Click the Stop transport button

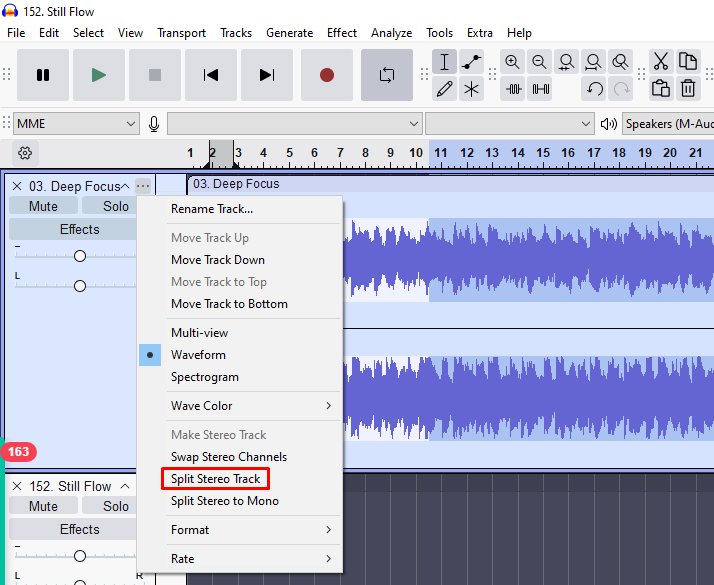[155, 75]
